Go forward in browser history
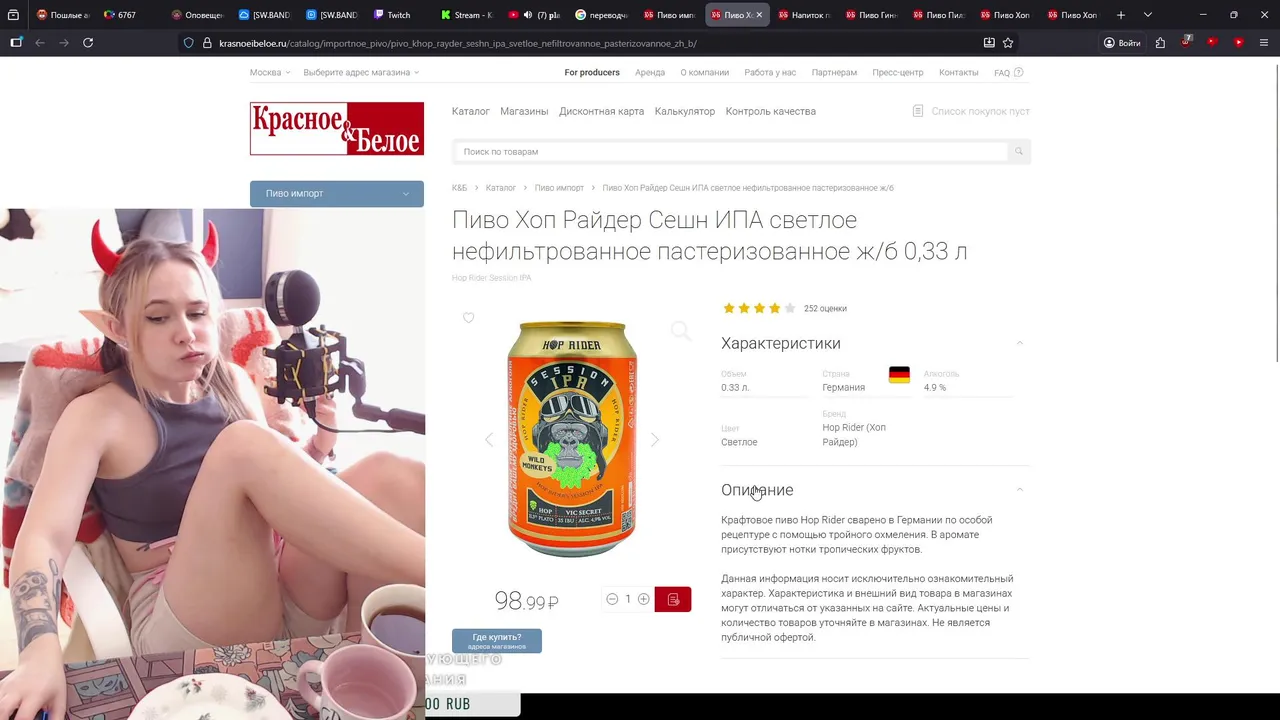Screen dimensions: 1280x720 [64, 43]
